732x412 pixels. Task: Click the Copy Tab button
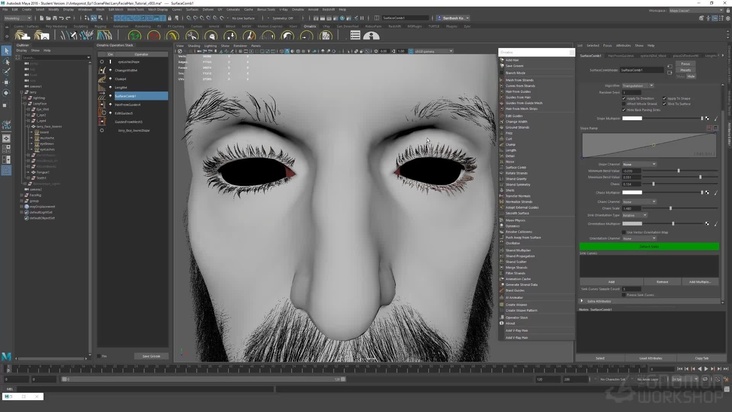point(701,357)
